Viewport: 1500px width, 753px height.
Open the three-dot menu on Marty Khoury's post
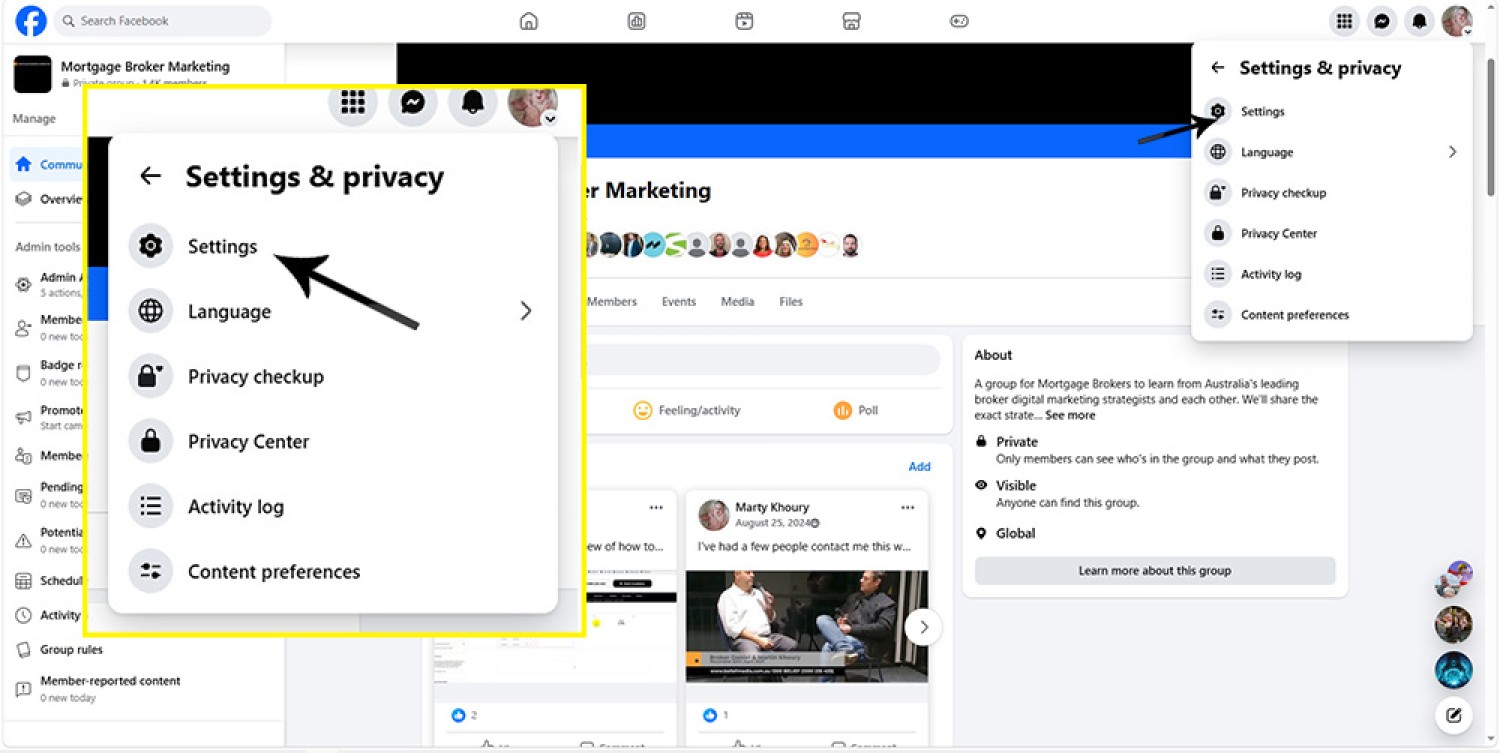click(907, 508)
